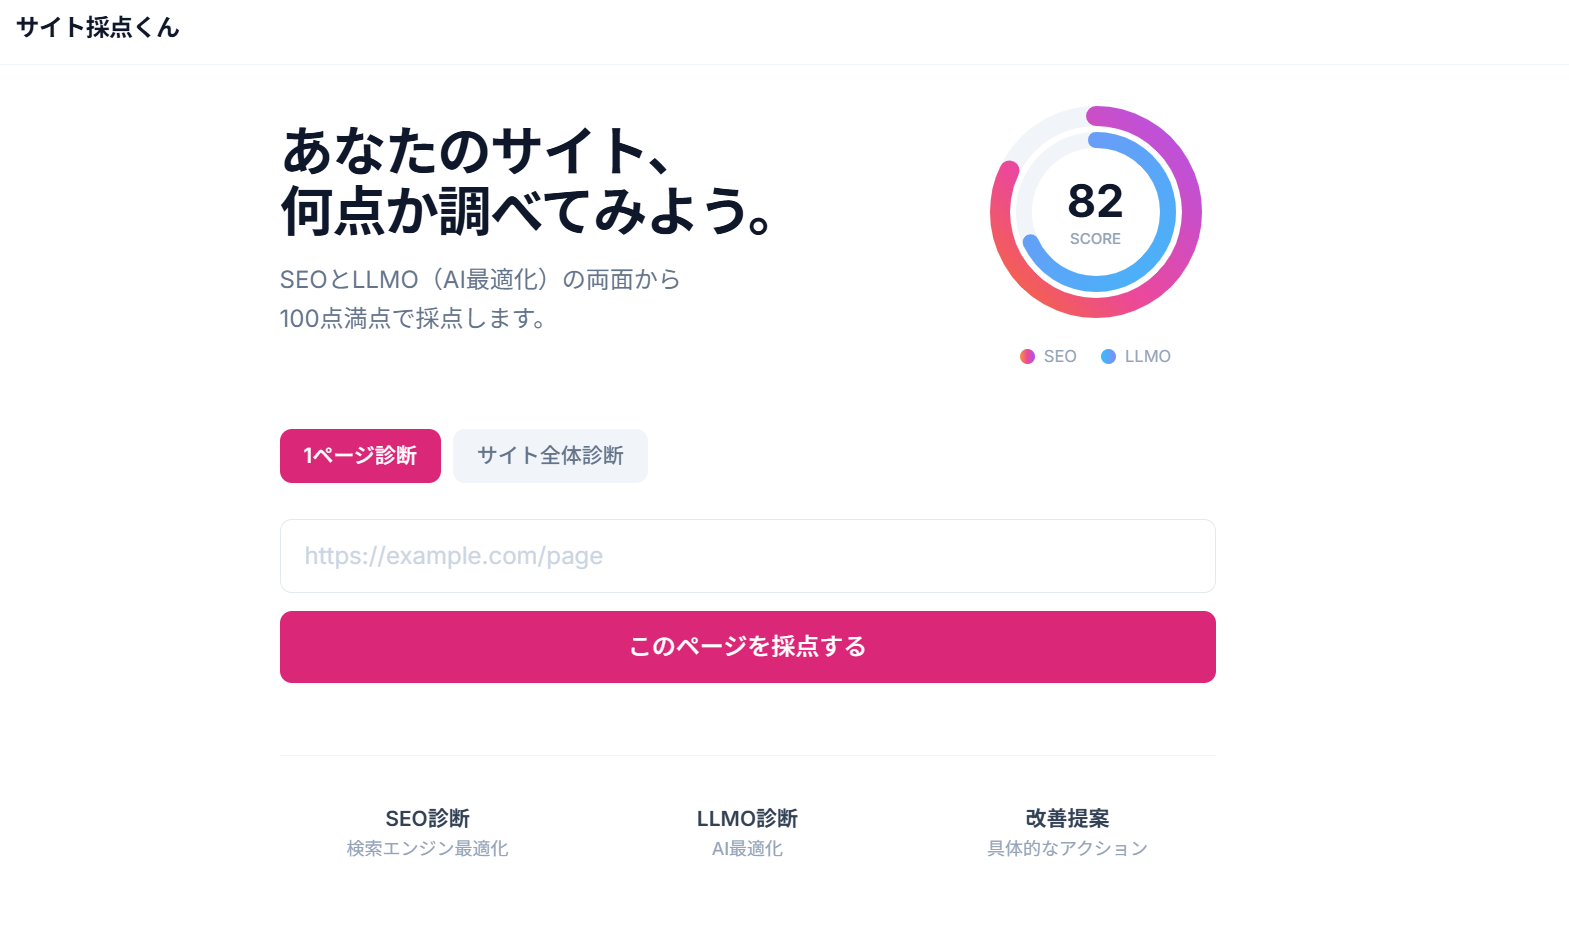Click the SEO legend label
Viewport: 1569px width, 939px height.
coord(1060,357)
